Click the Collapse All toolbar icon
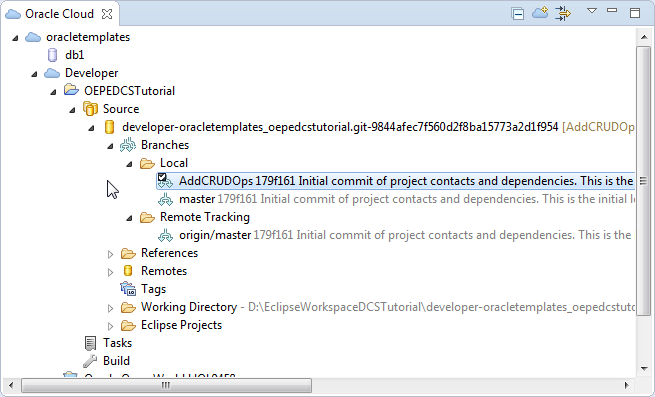This screenshot has width=655, height=397. coord(518,14)
